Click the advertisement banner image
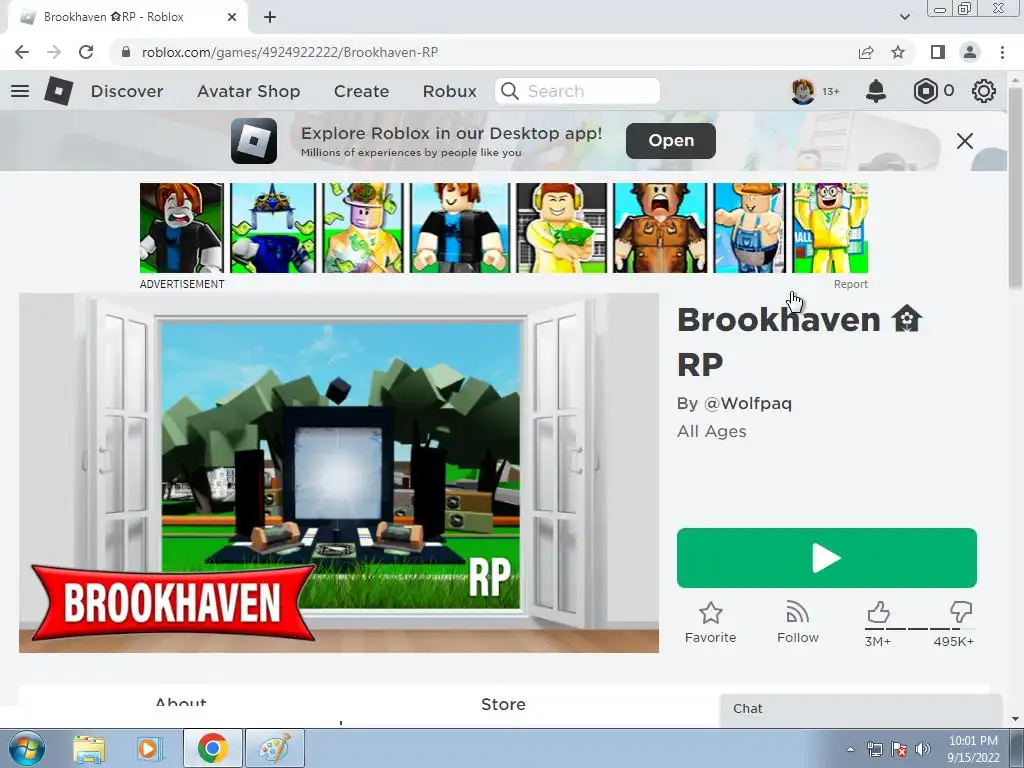Screen dimensions: 1024x768 tap(504, 228)
